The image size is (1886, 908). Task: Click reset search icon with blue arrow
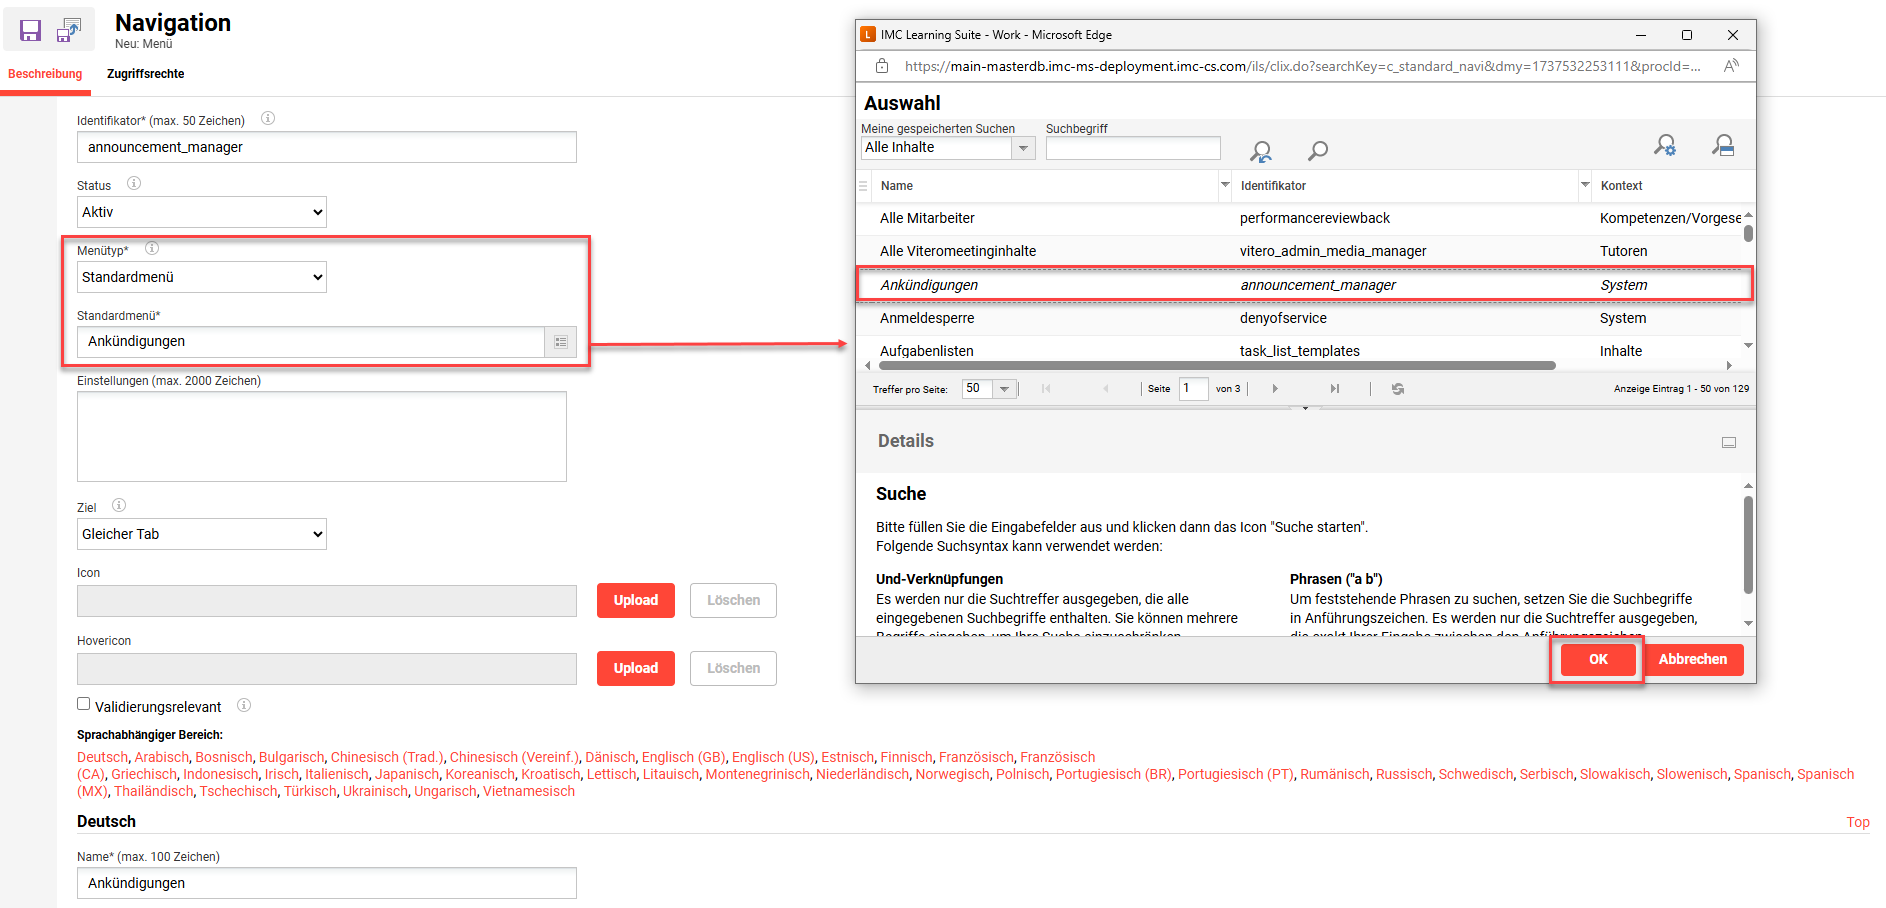tap(1260, 151)
